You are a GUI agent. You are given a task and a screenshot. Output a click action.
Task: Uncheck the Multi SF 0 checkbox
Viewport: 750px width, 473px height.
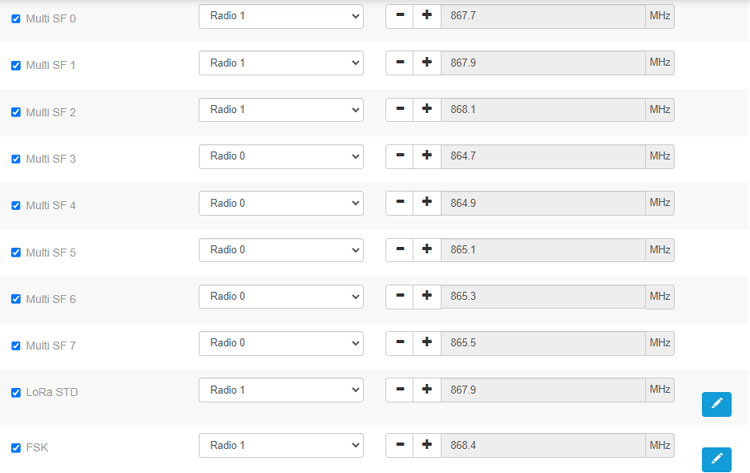point(16,19)
